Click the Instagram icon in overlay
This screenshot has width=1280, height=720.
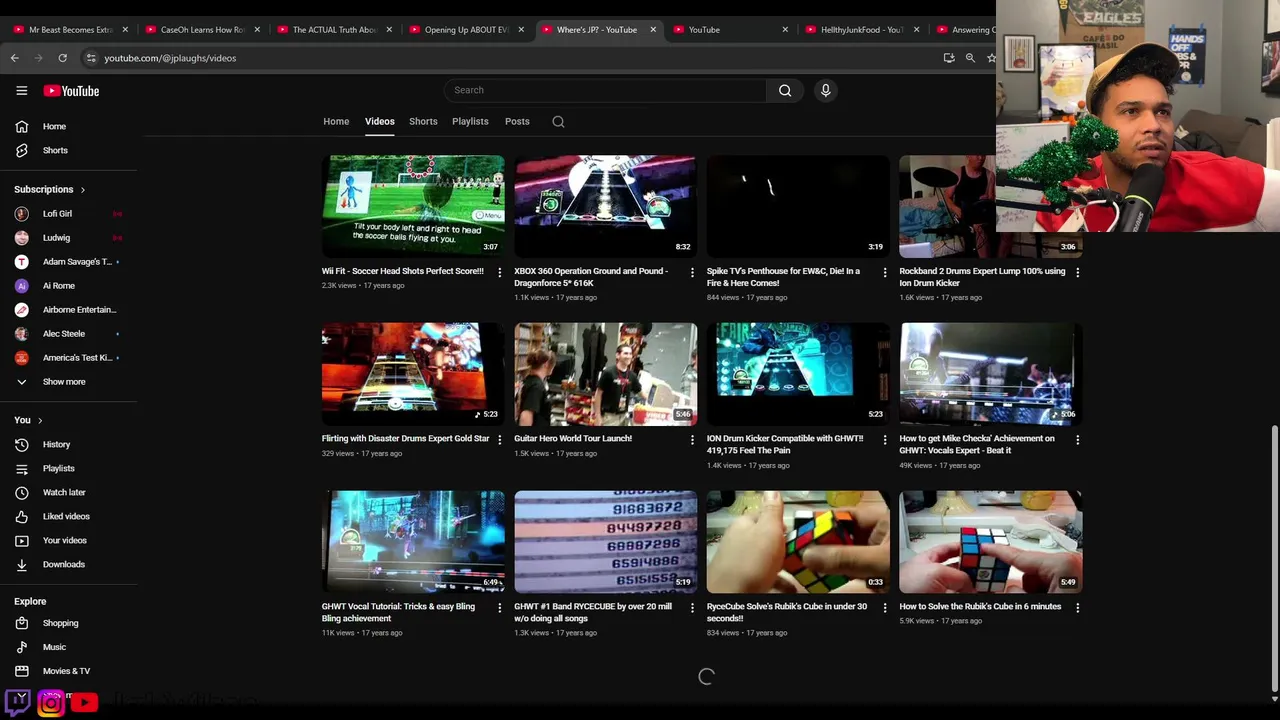(x=51, y=703)
